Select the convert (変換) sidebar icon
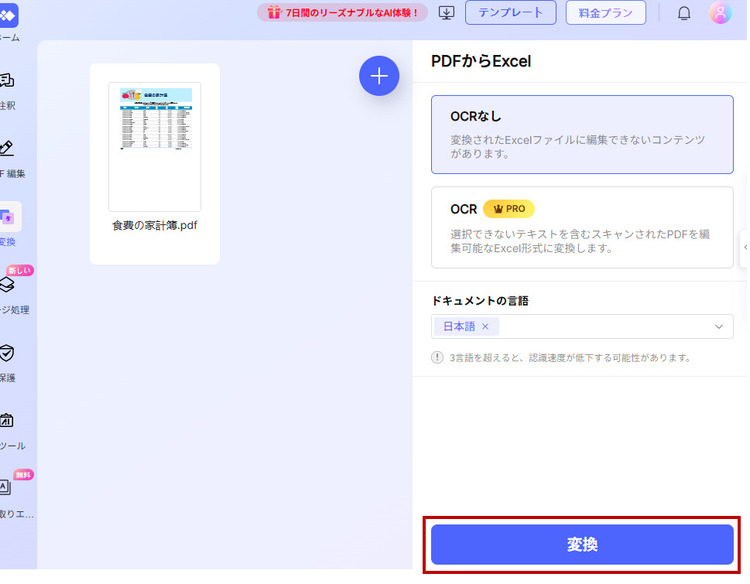 coord(9,217)
